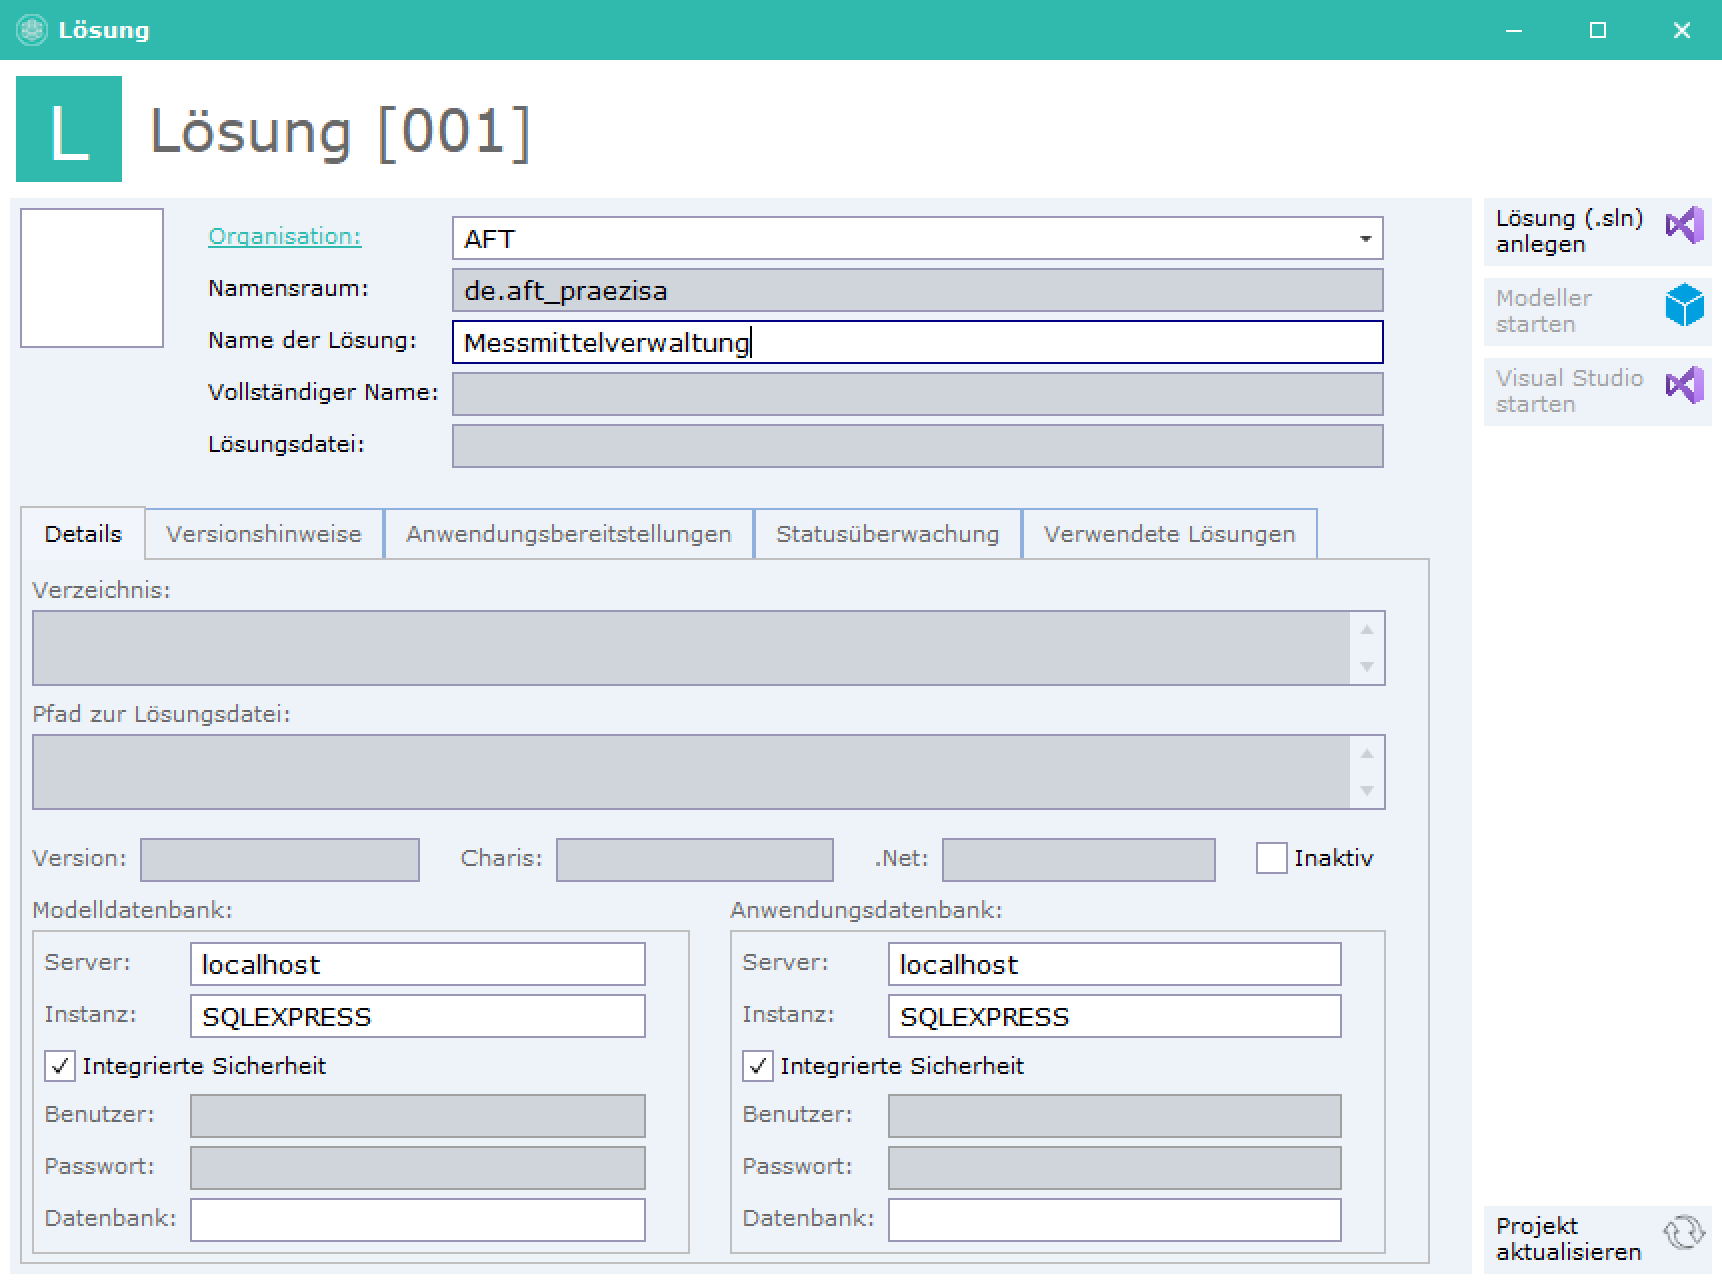Open the Organisation dropdown arrow
1722x1284 pixels.
(1365, 239)
